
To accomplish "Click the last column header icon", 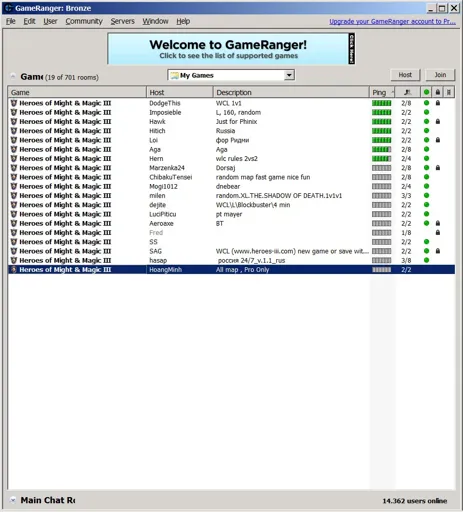I will tap(449, 92).
